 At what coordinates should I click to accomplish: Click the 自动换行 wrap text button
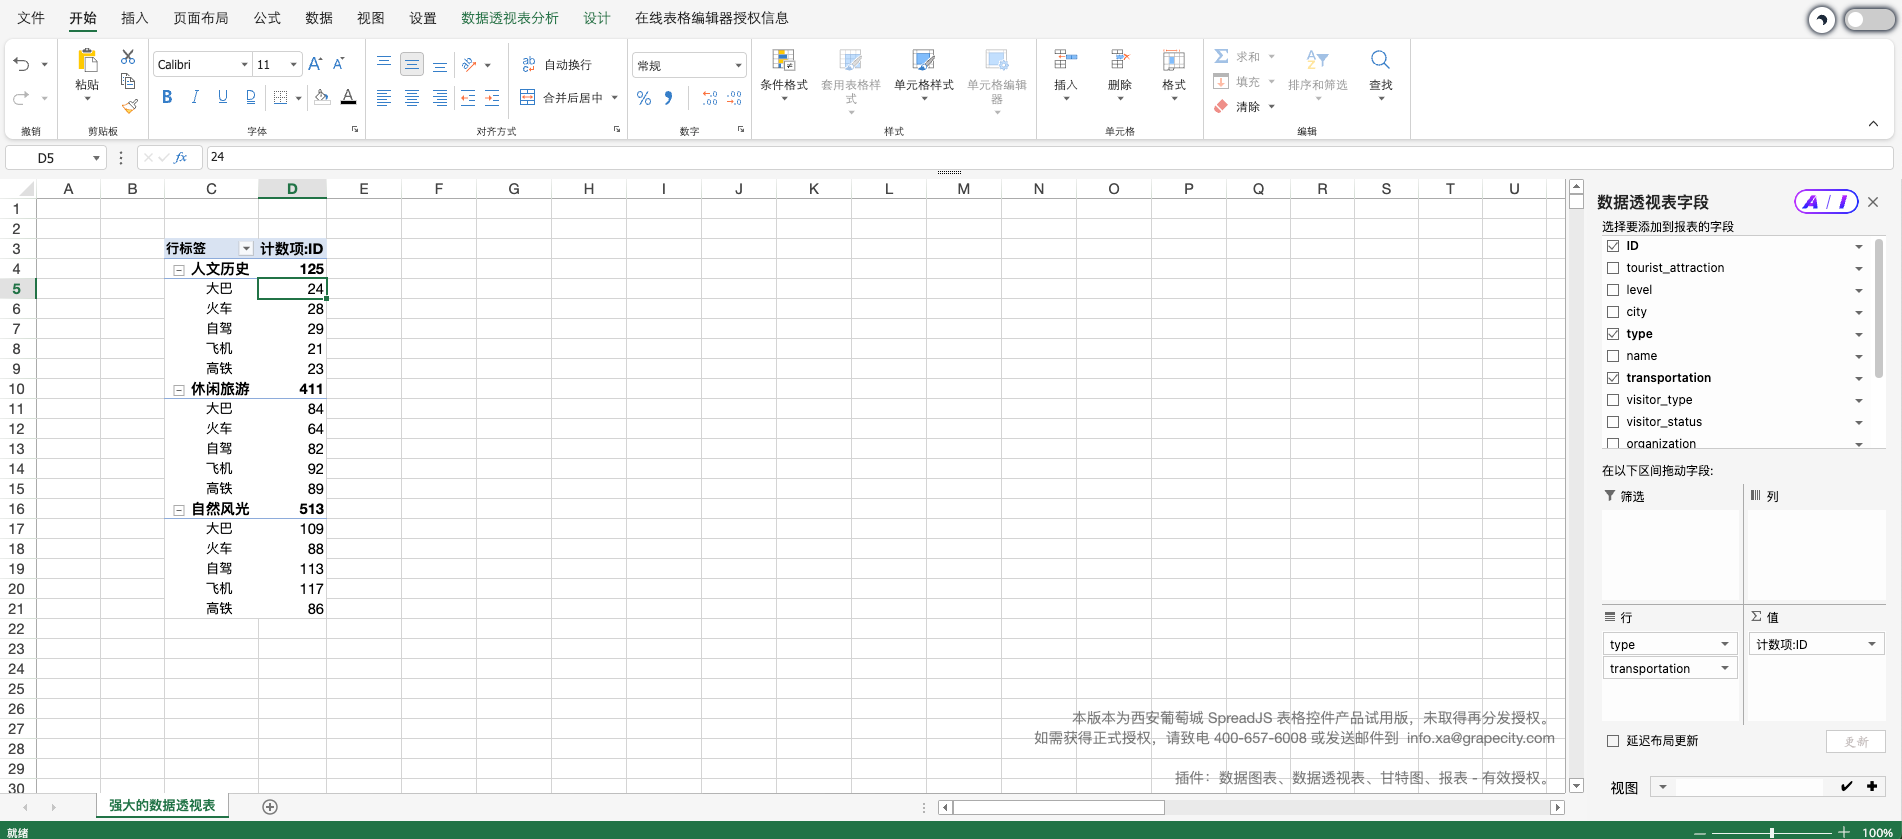(557, 65)
